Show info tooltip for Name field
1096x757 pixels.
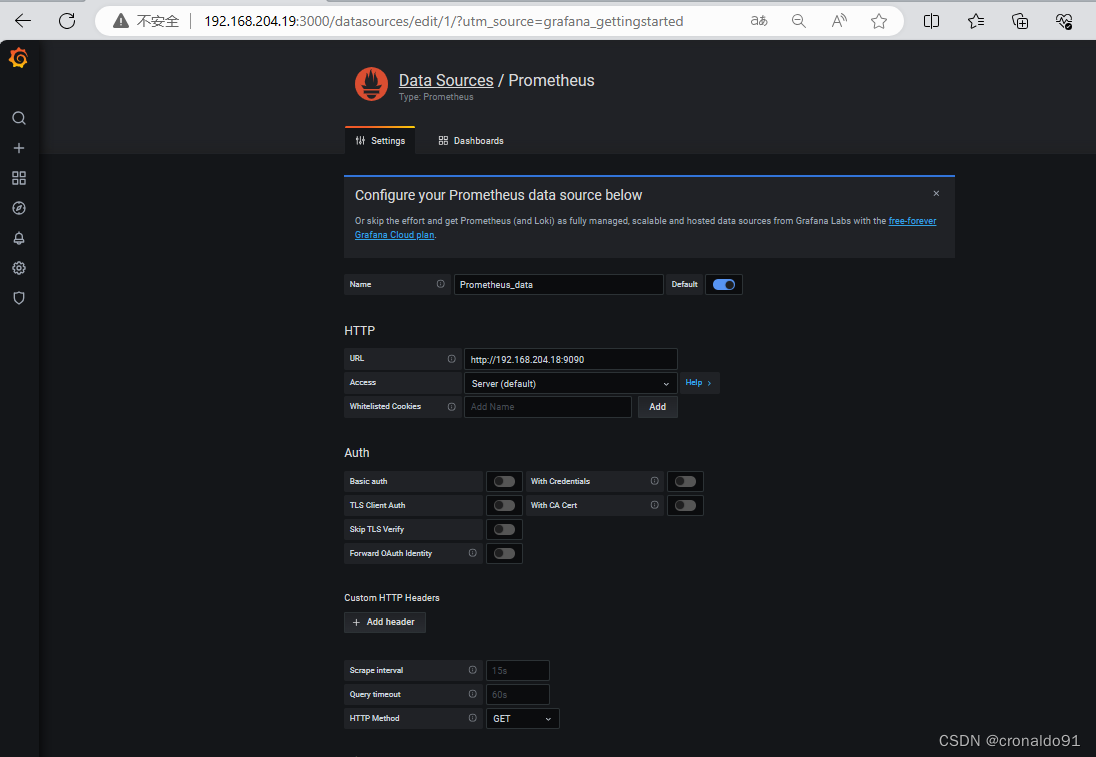440,284
